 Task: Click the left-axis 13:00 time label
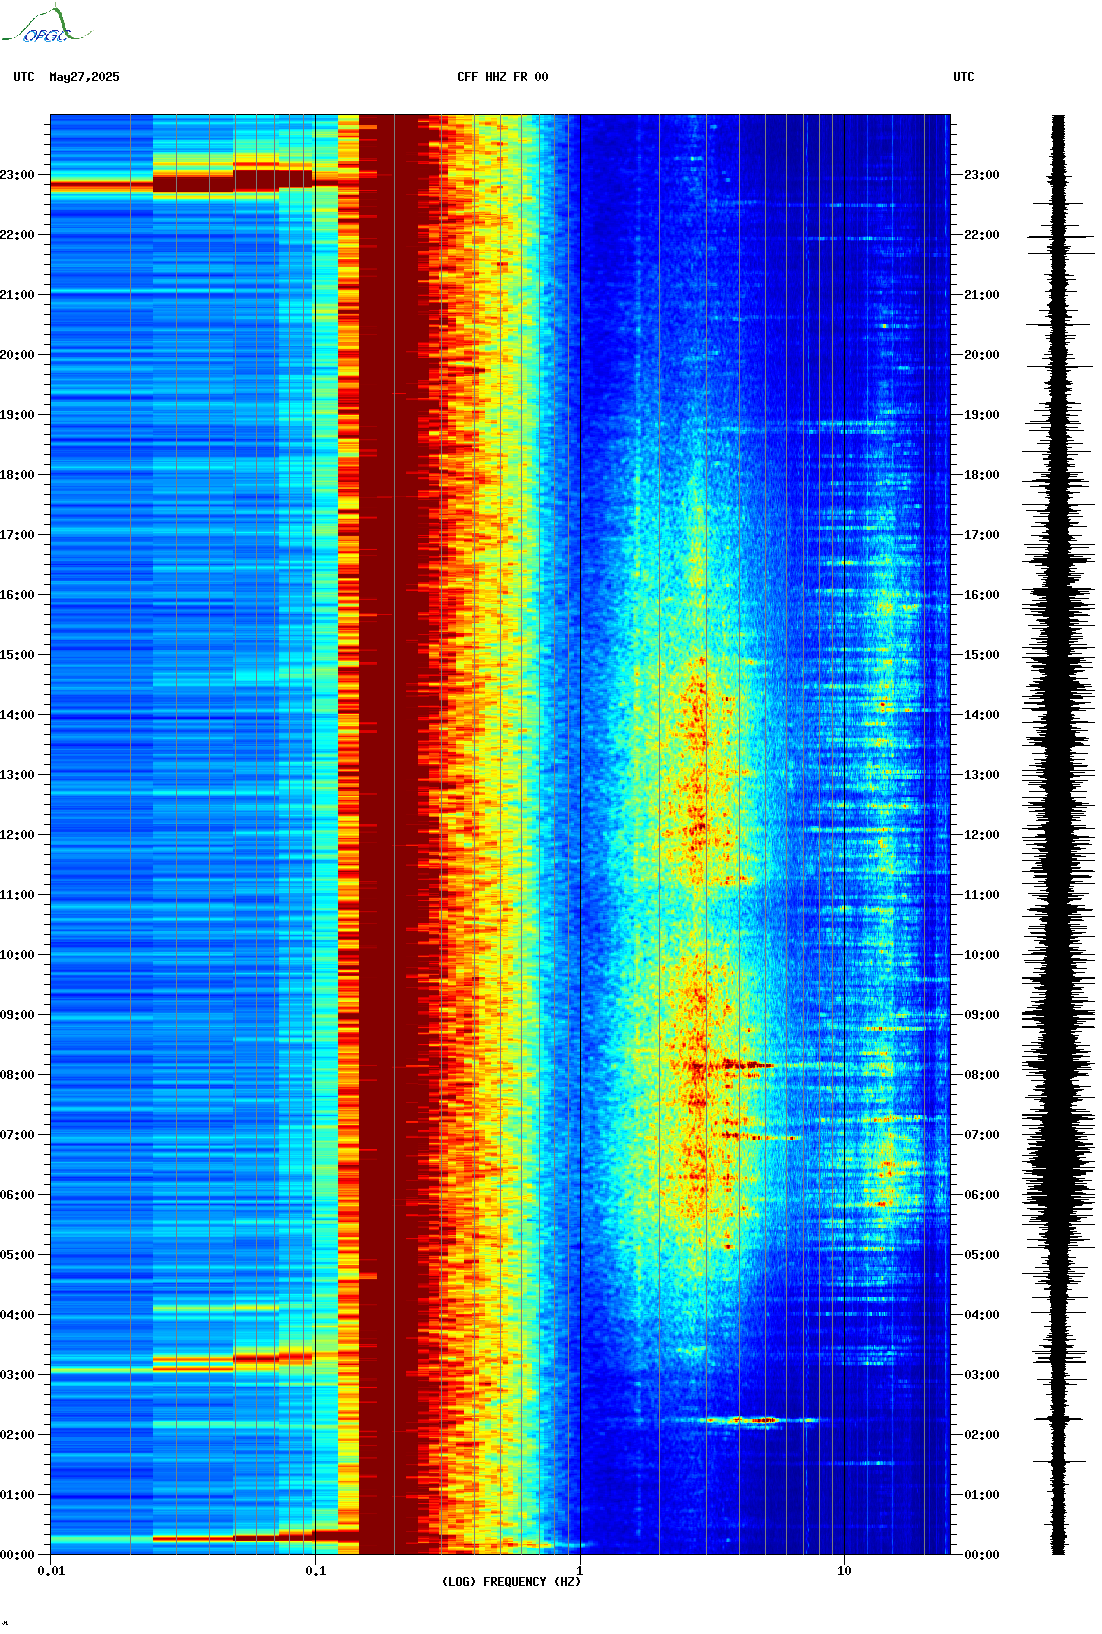(x=17, y=775)
